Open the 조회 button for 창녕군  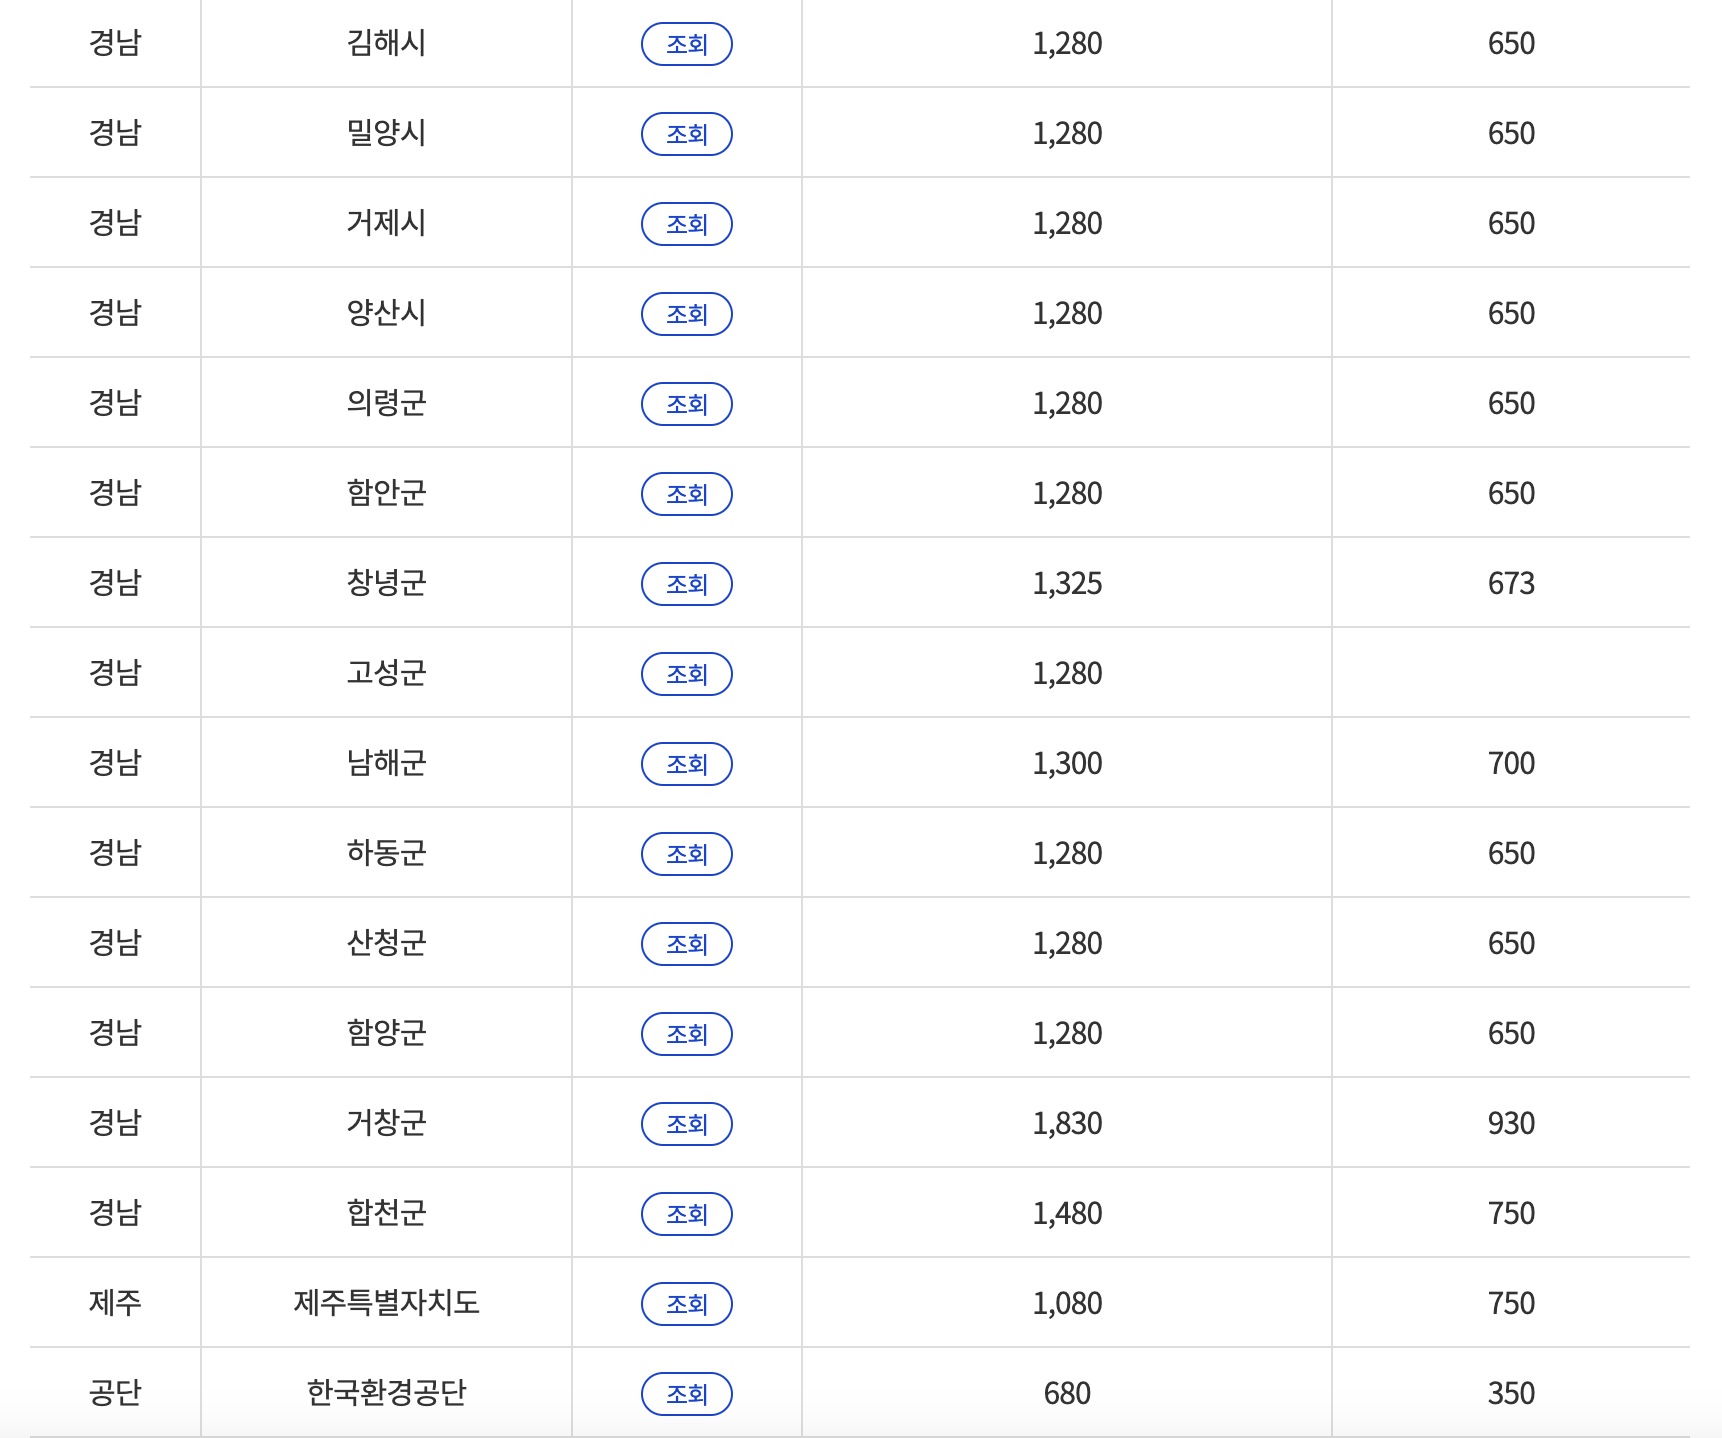pyautogui.click(x=687, y=584)
